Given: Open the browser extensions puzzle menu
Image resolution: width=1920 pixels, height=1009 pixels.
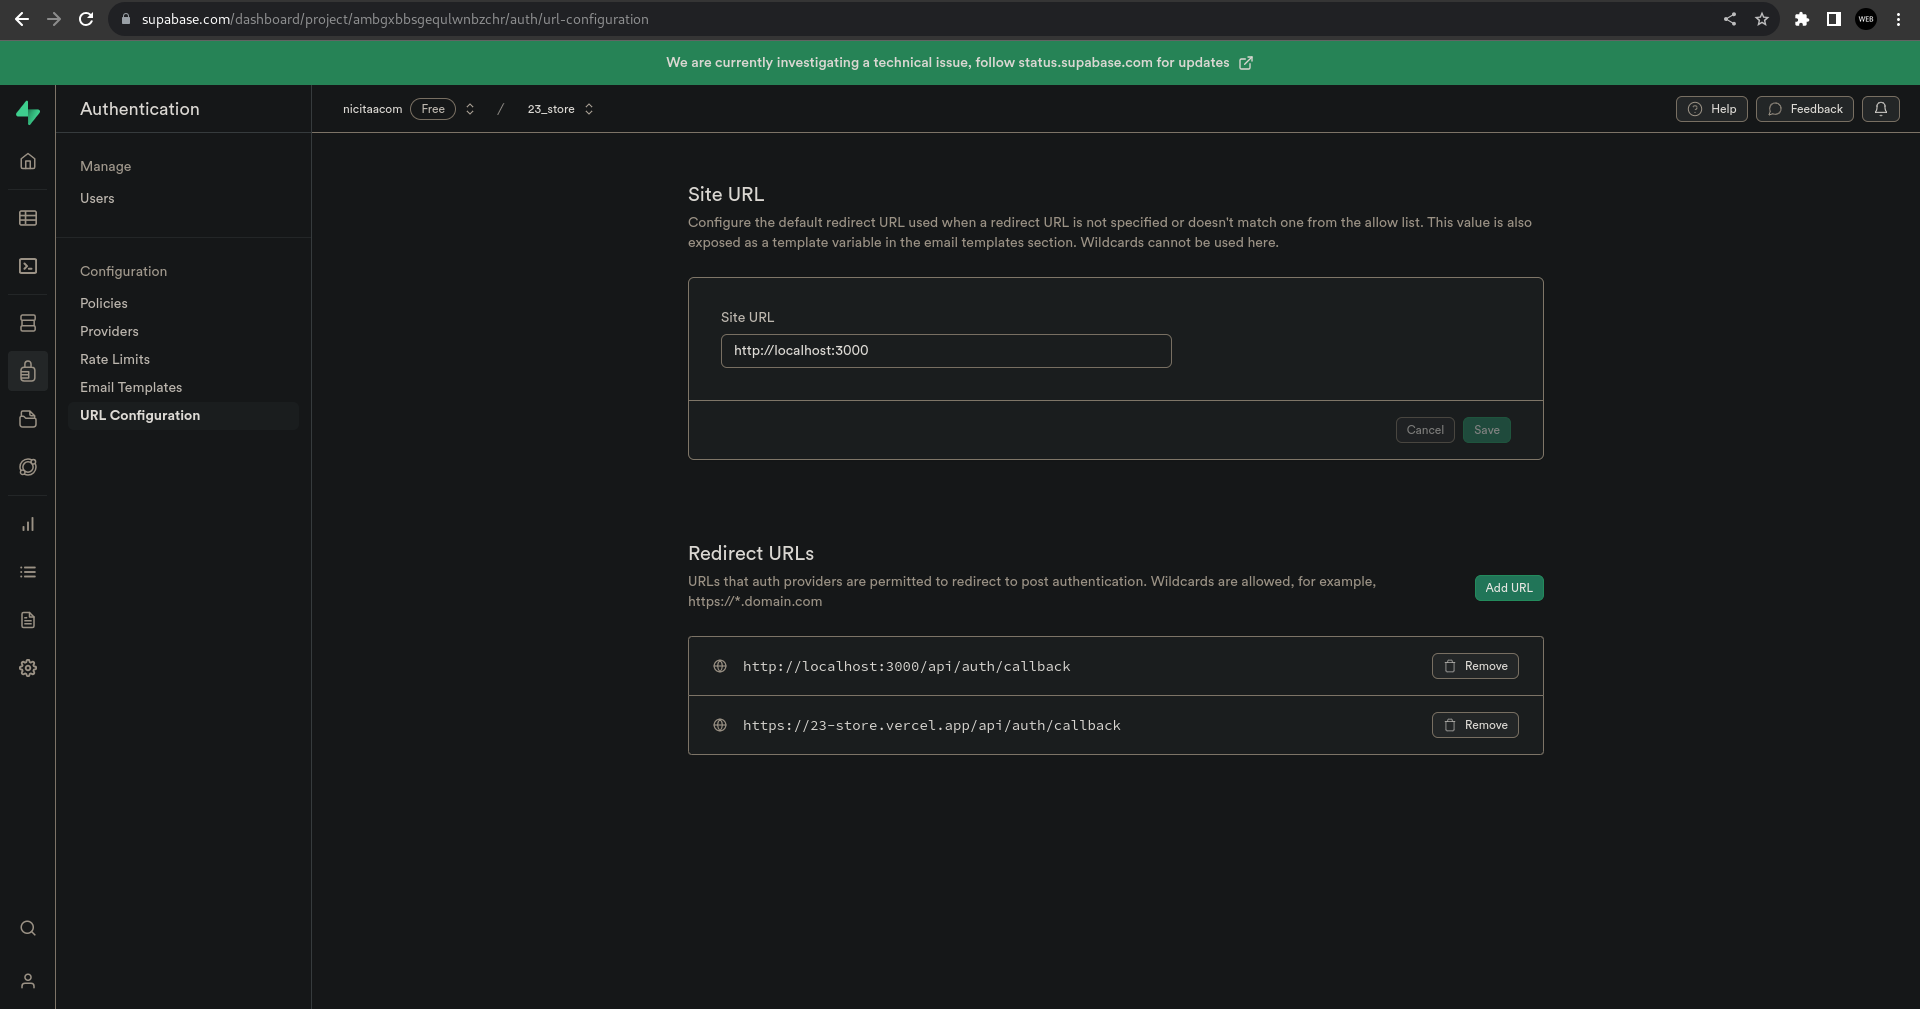Looking at the screenshot, I should [1801, 19].
